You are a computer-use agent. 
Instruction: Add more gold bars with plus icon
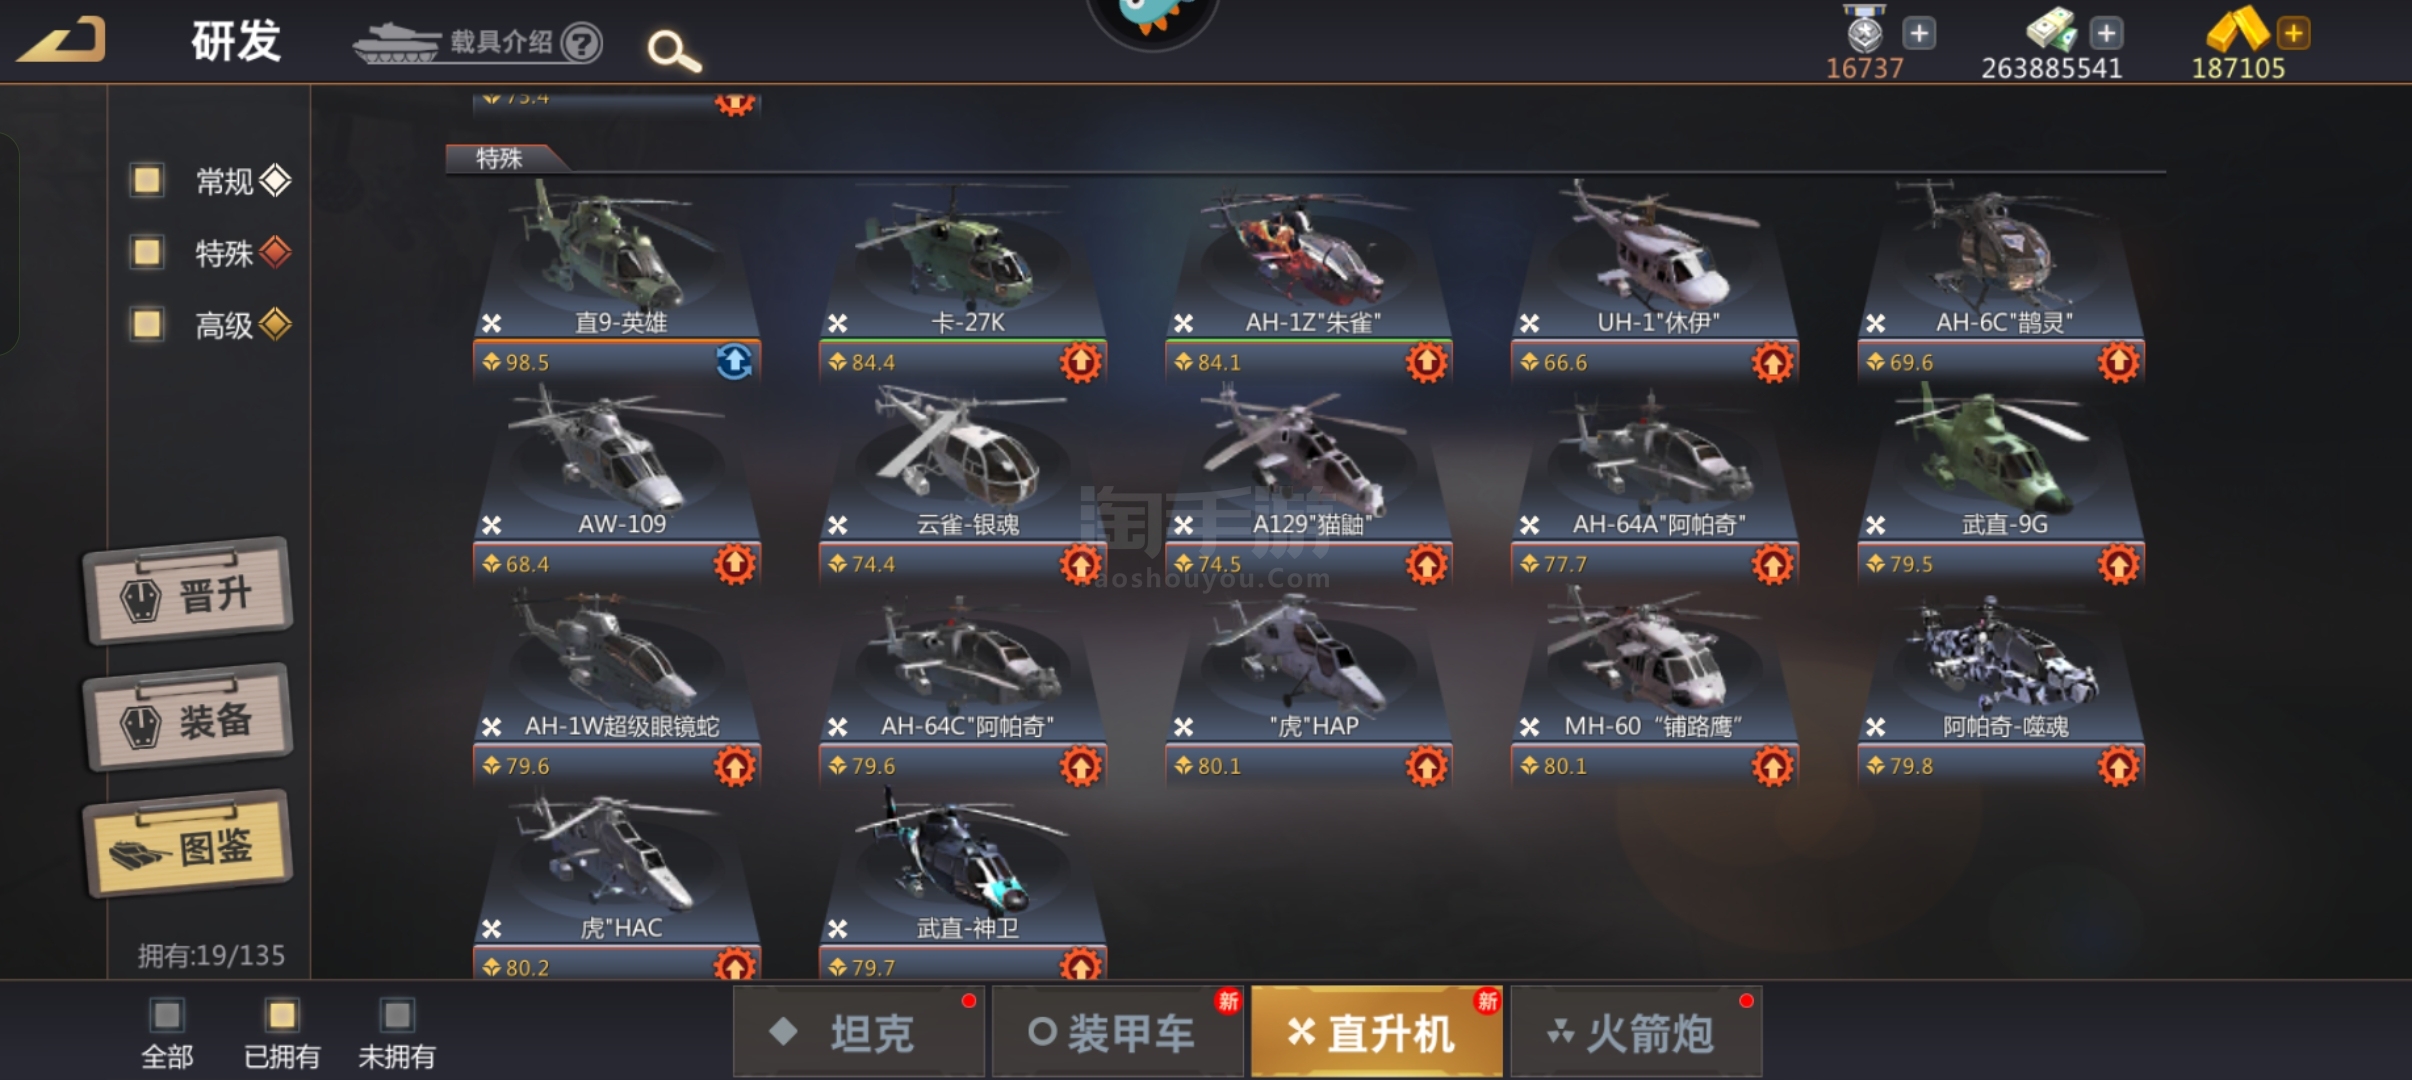pyautogui.click(x=2294, y=33)
